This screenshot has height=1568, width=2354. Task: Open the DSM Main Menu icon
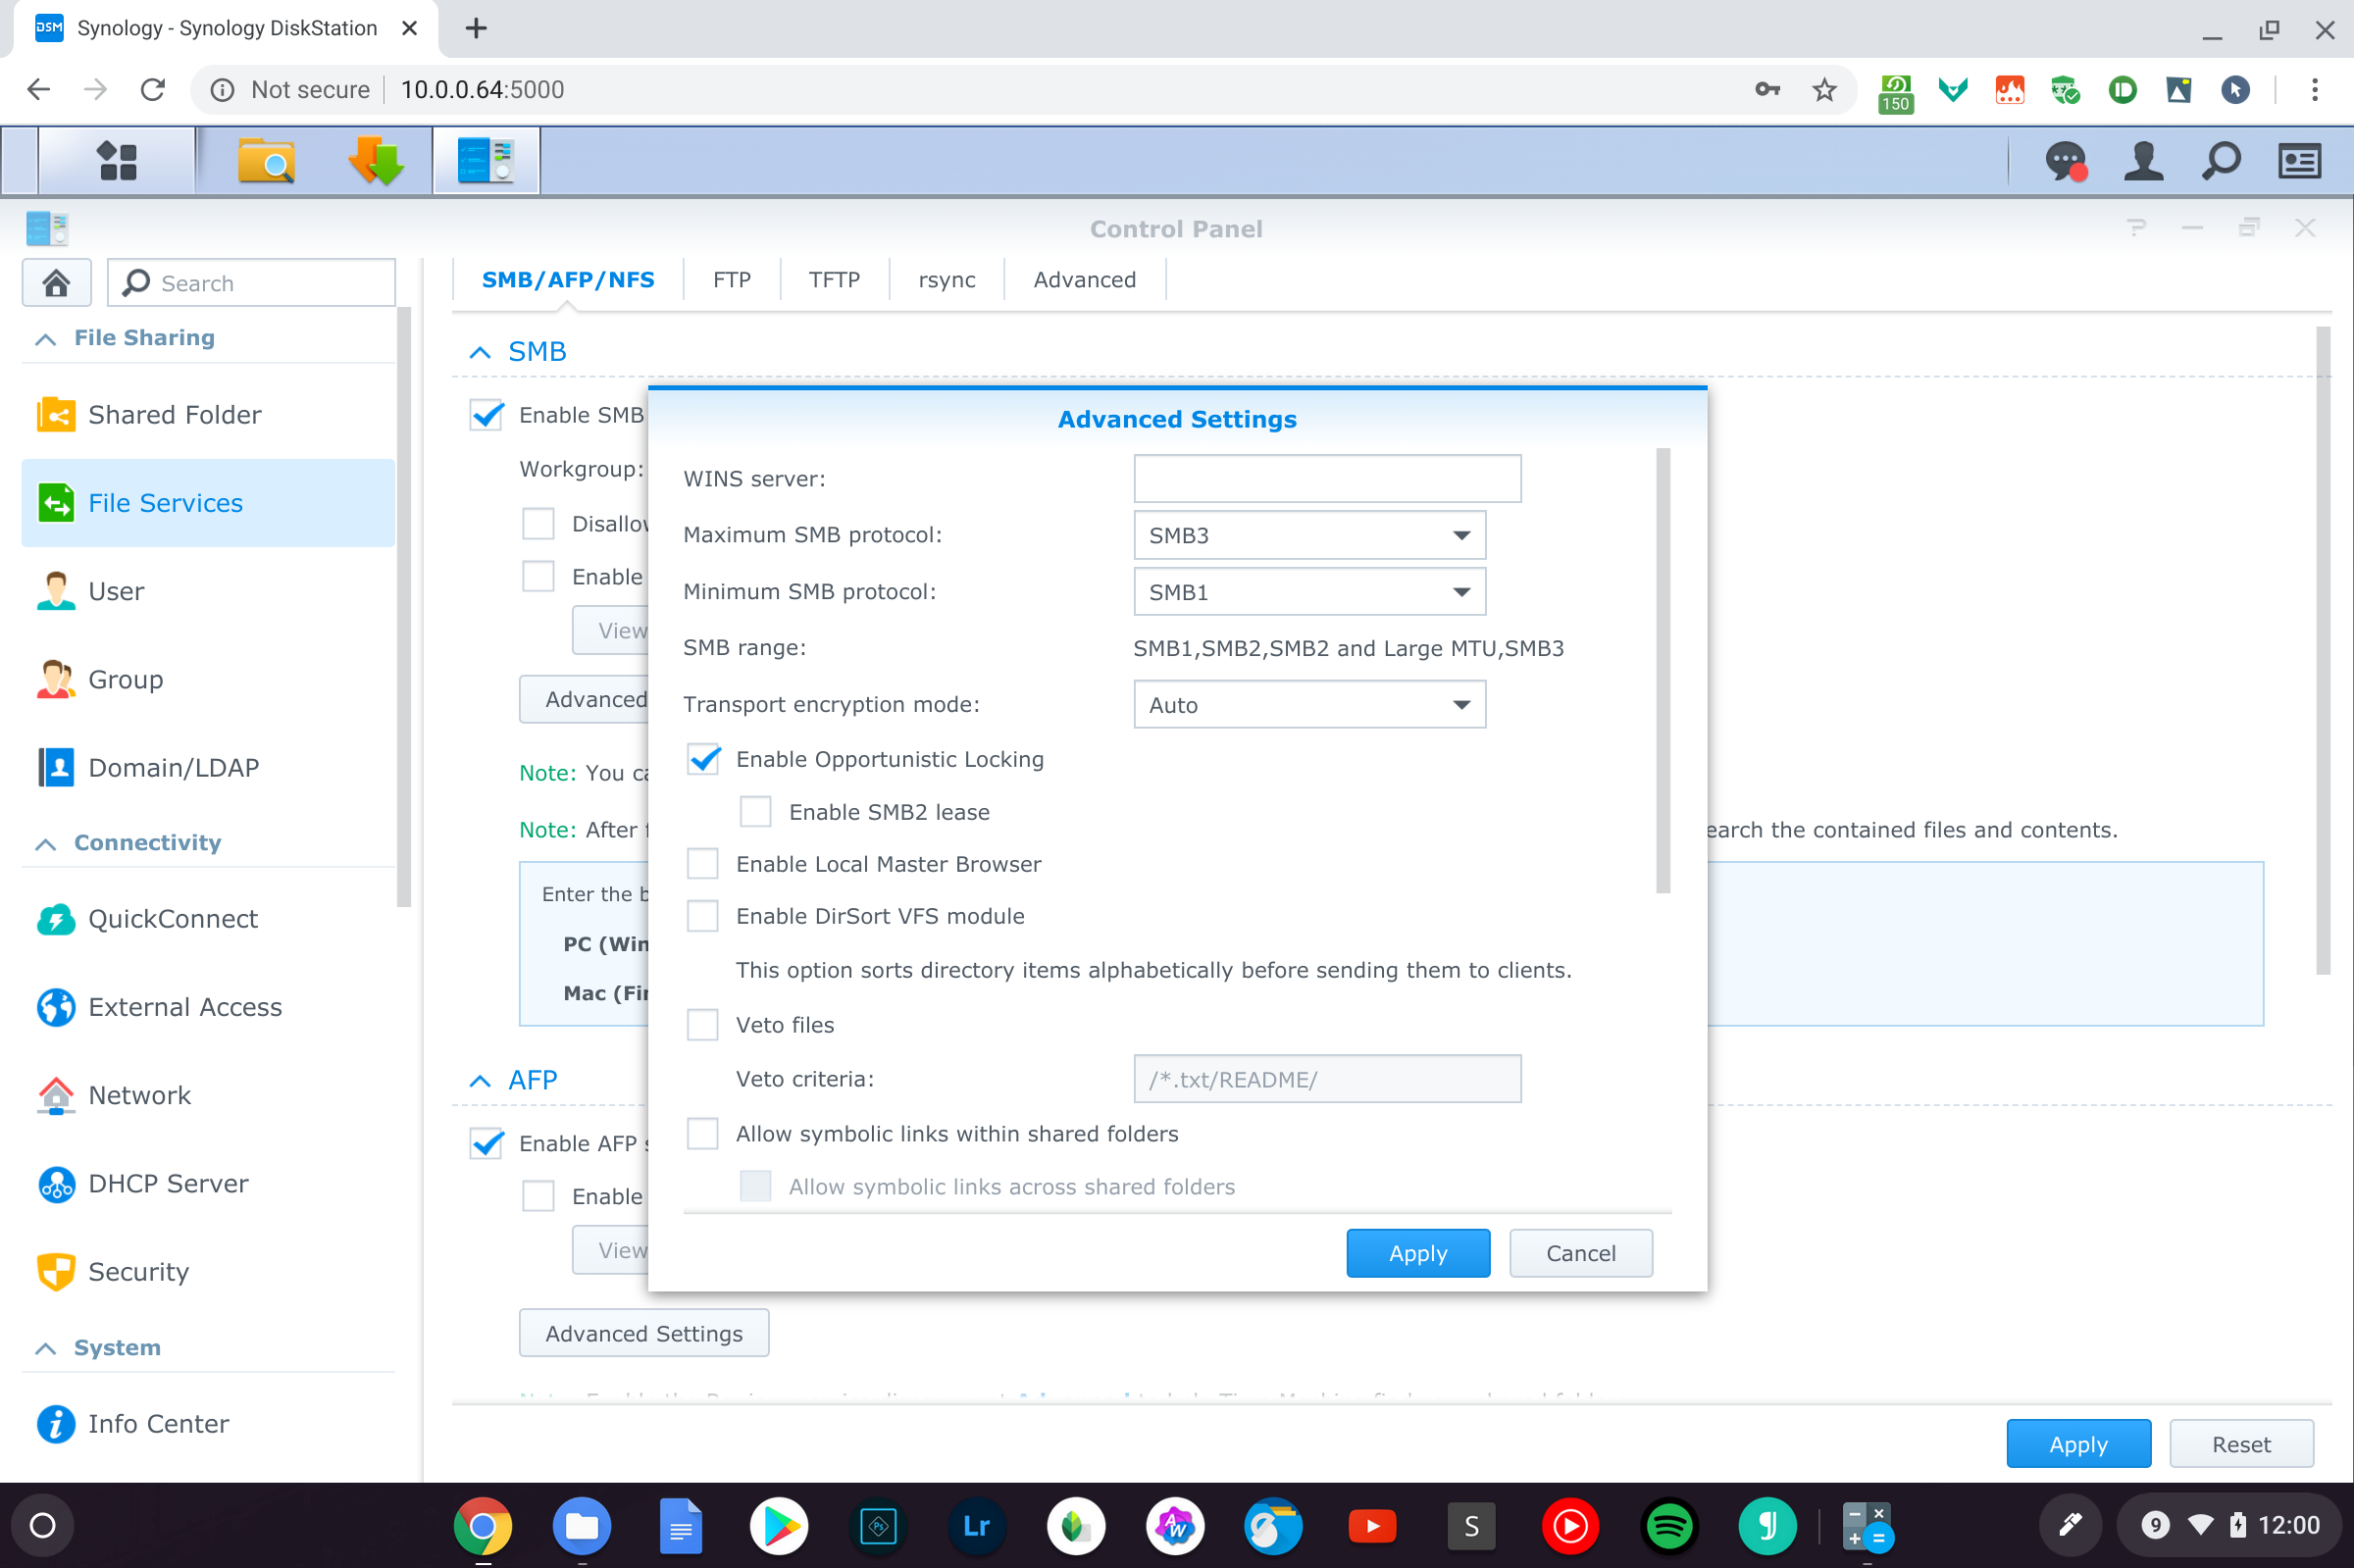[x=117, y=161]
